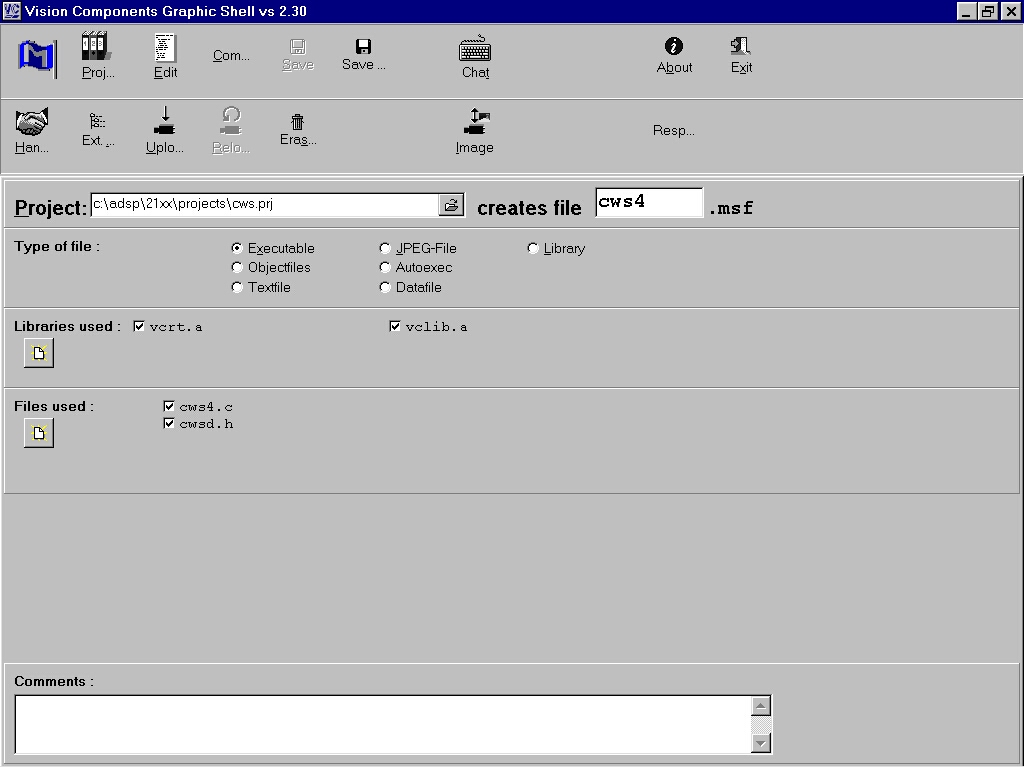This screenshot has width=1024, height=768.
Task: Select the Executable radio button
Action: coord(237,248)
